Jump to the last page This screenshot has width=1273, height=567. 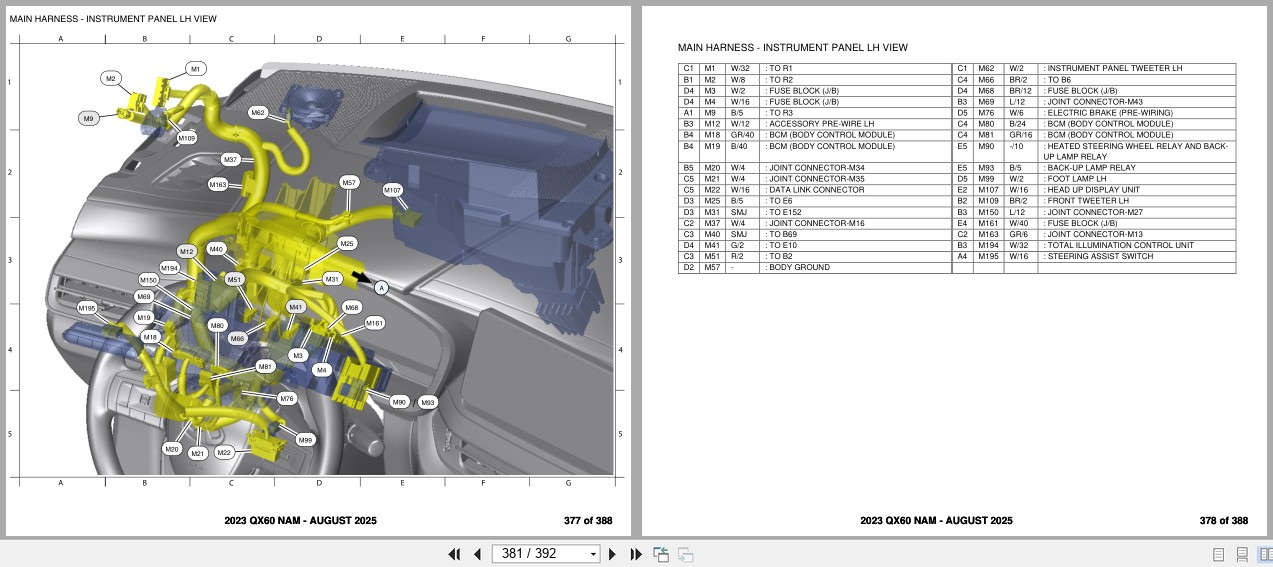[x=635, y=554]
